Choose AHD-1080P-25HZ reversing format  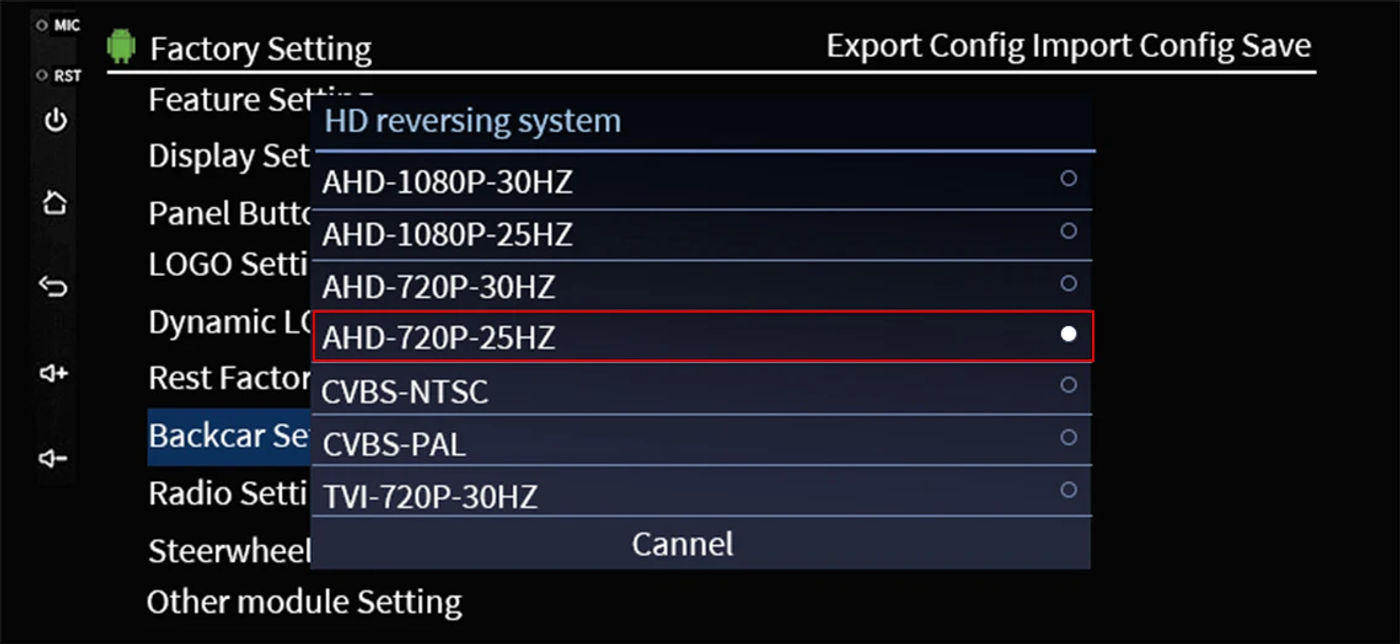coord(703,234)
